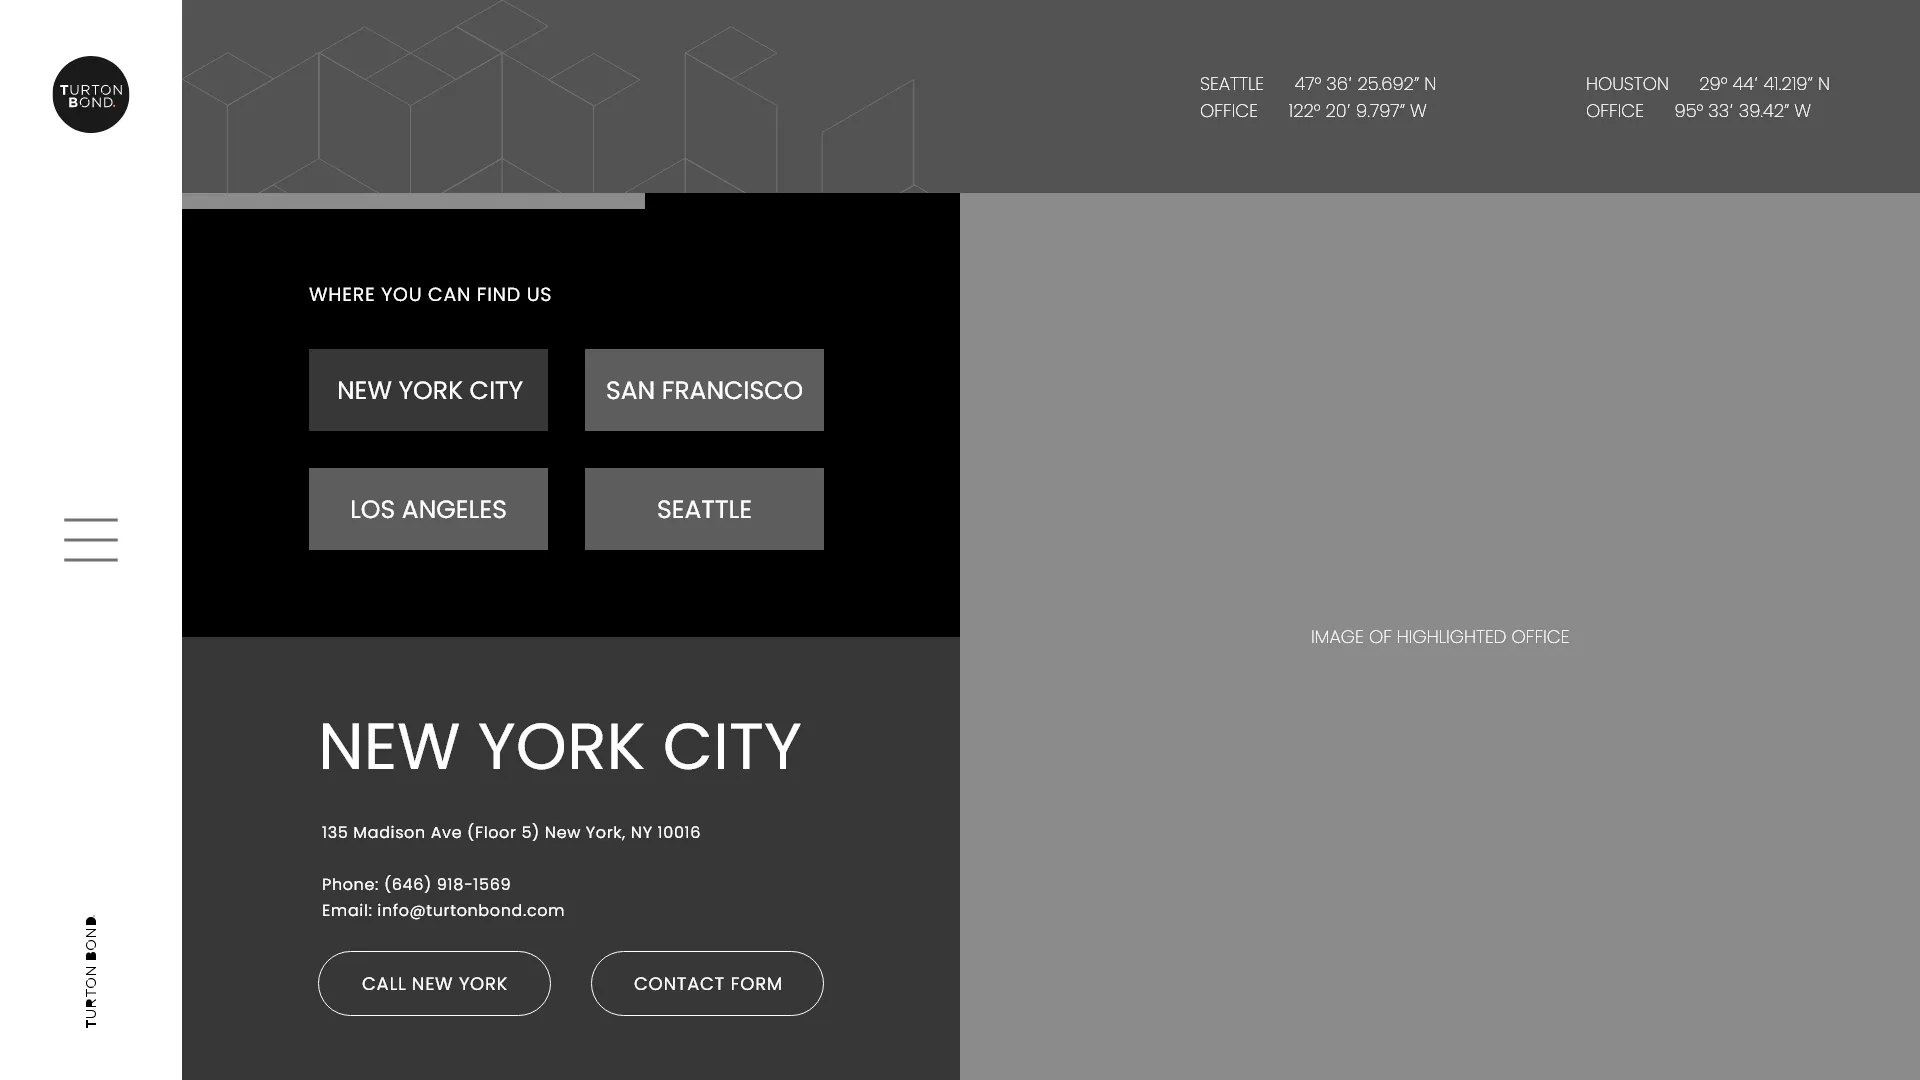Image resolution: width=1920 pixels, height=1080 pixels.
Task: Click the gray progress bar under header
Action: click(413, 201)
